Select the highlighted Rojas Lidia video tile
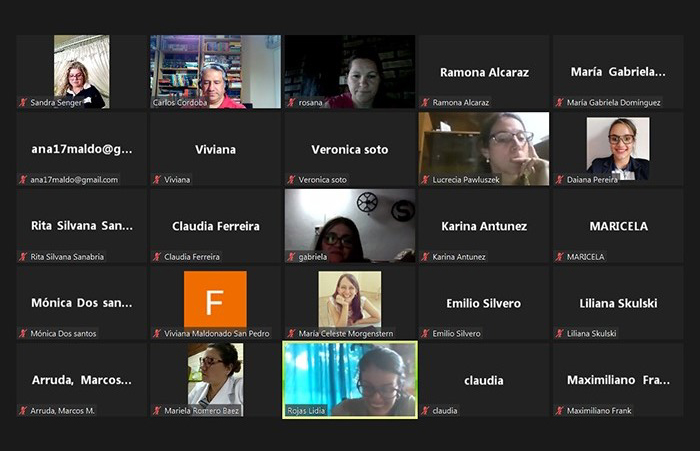The height and width of the screenshot is (451, 700). tap(350, 380)
